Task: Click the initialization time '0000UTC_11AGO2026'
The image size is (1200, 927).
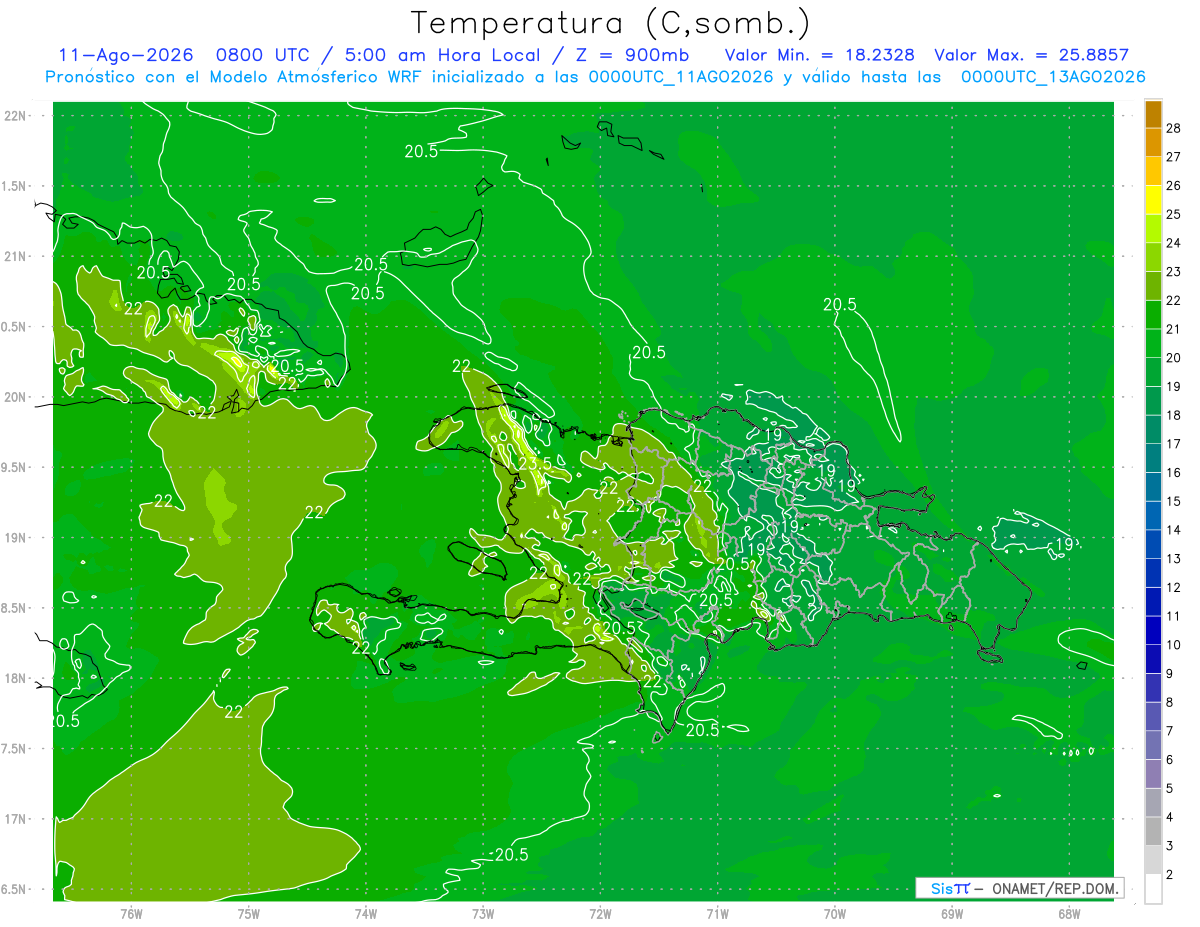Action: point(681,77)
